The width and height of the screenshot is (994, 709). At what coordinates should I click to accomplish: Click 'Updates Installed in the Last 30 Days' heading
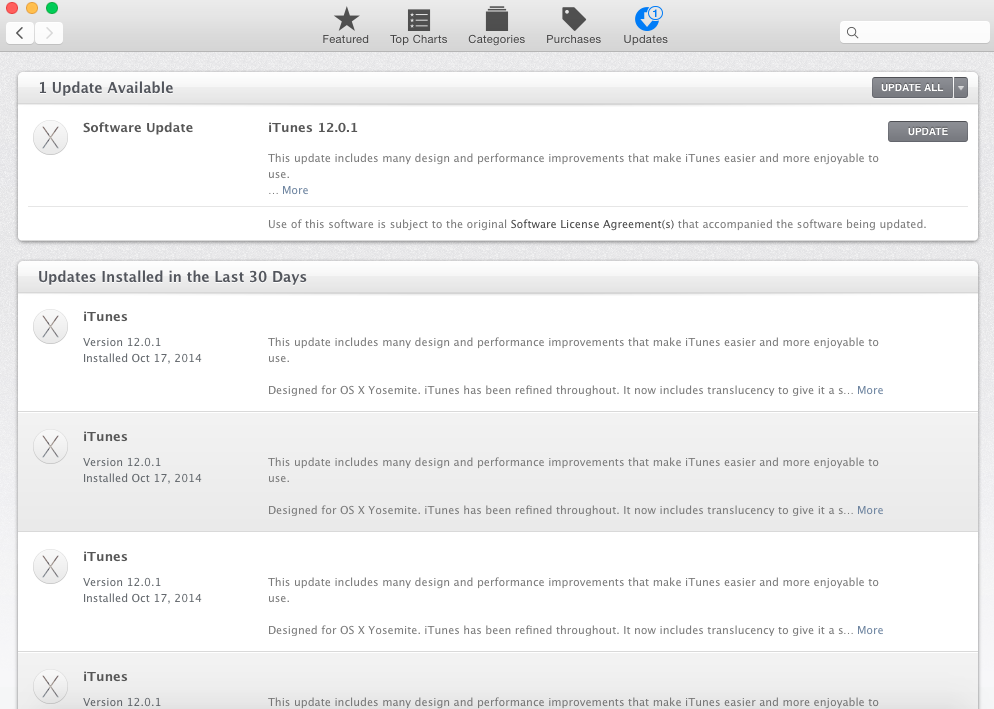[x=172, y=276]
